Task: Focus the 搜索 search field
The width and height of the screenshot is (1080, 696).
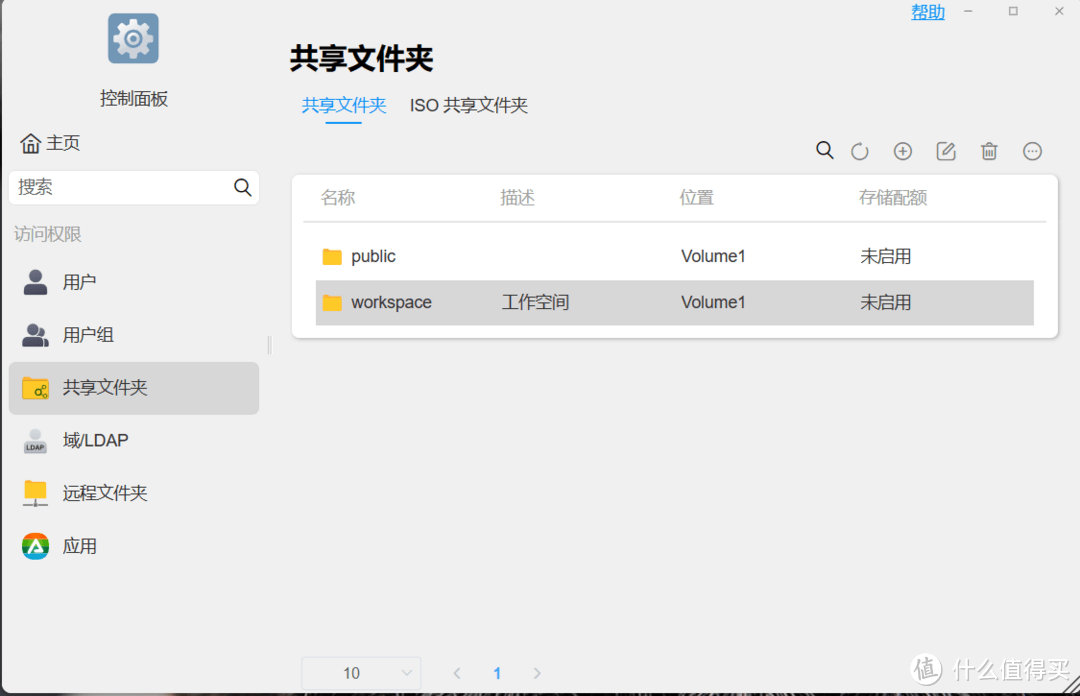Action: 134,187
